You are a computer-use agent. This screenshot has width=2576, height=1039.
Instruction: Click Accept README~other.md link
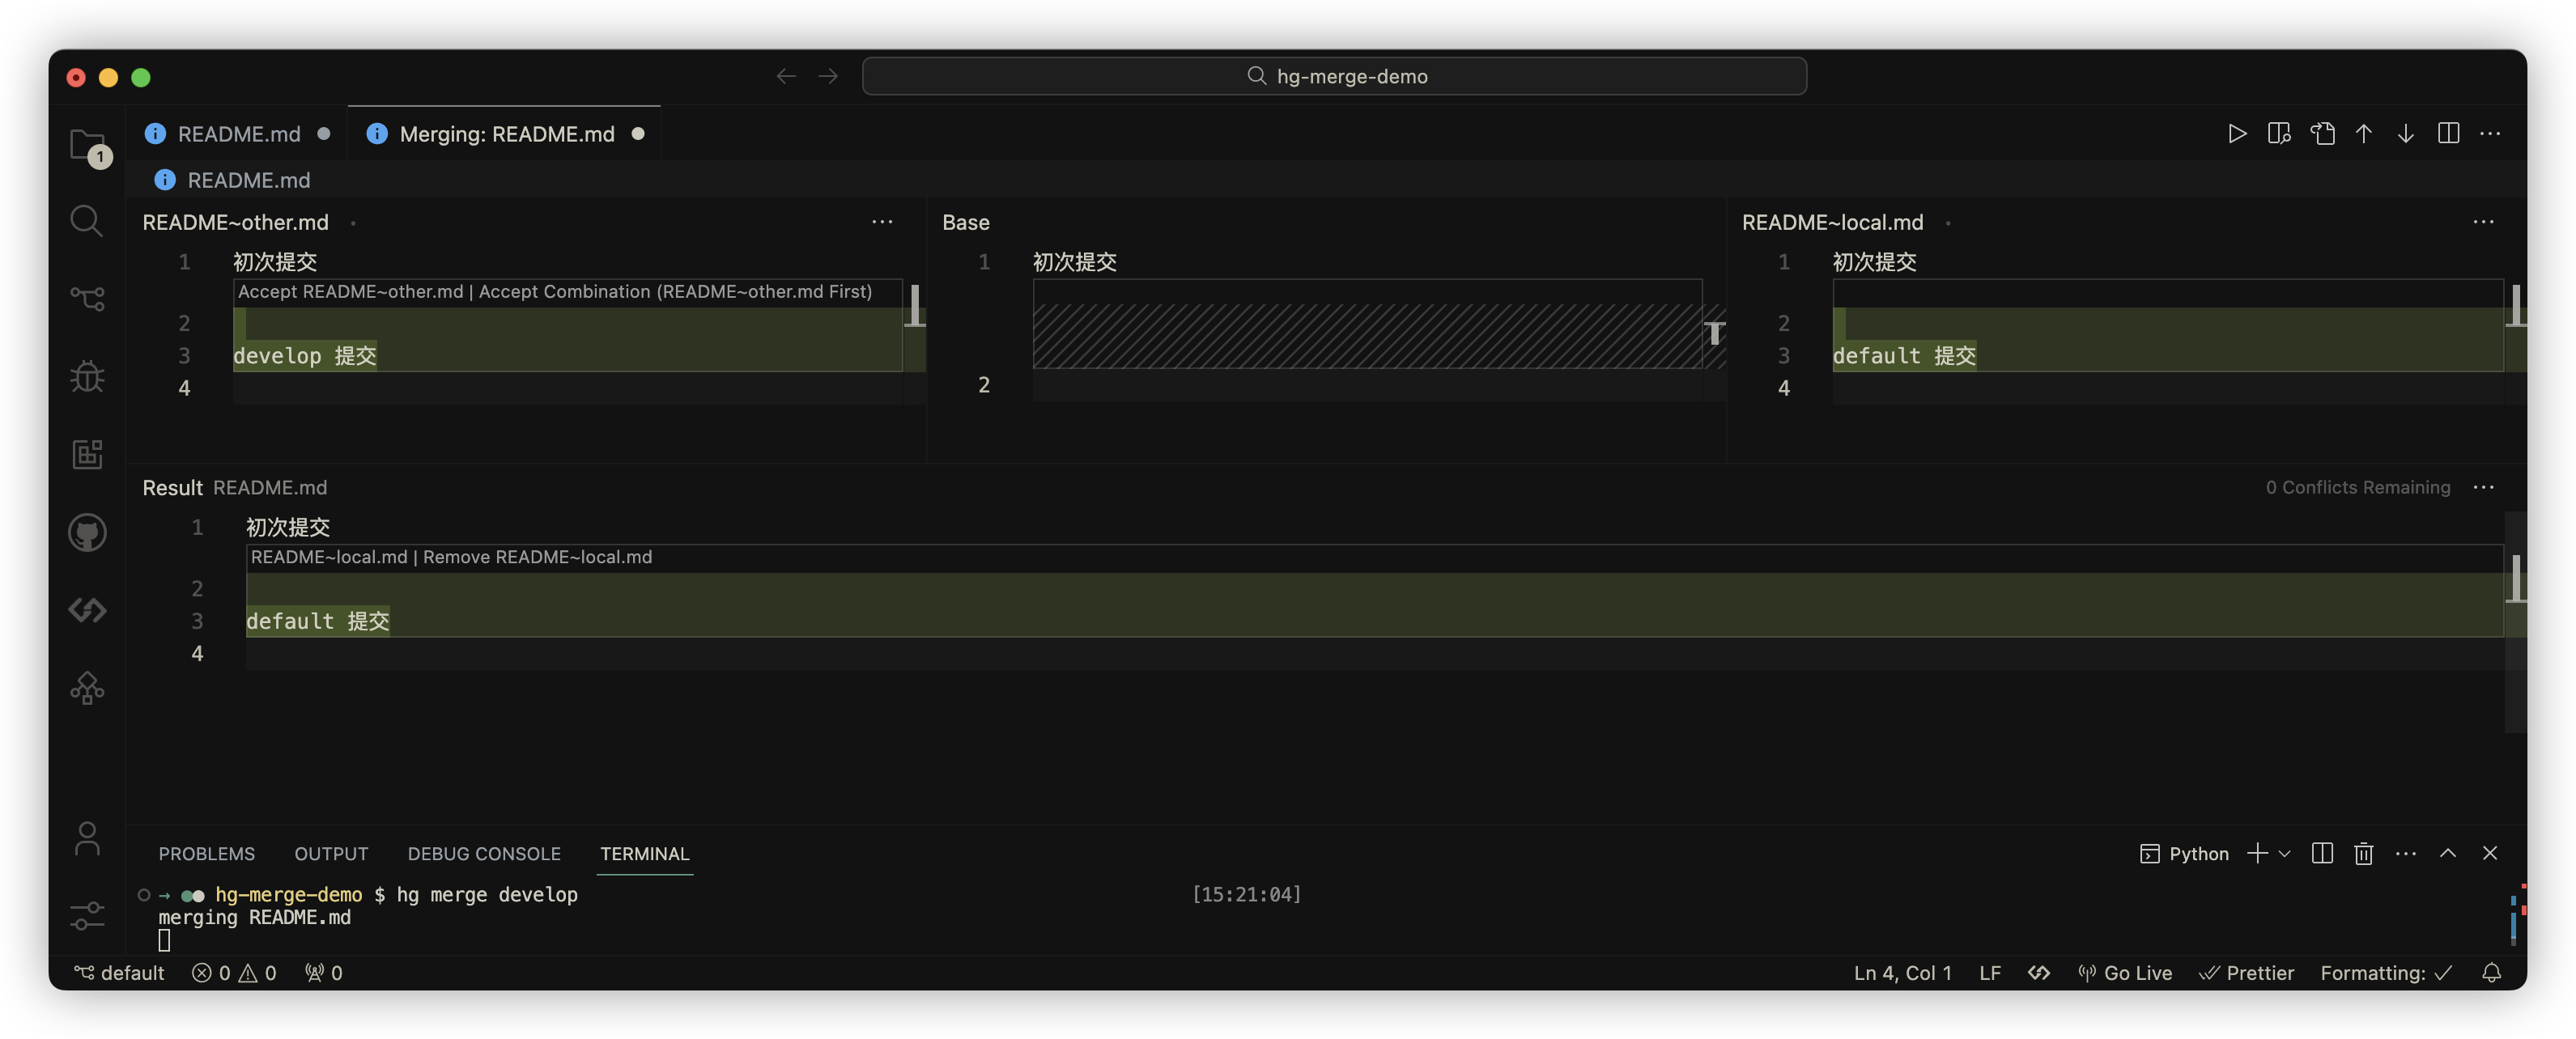click(350, 291)
